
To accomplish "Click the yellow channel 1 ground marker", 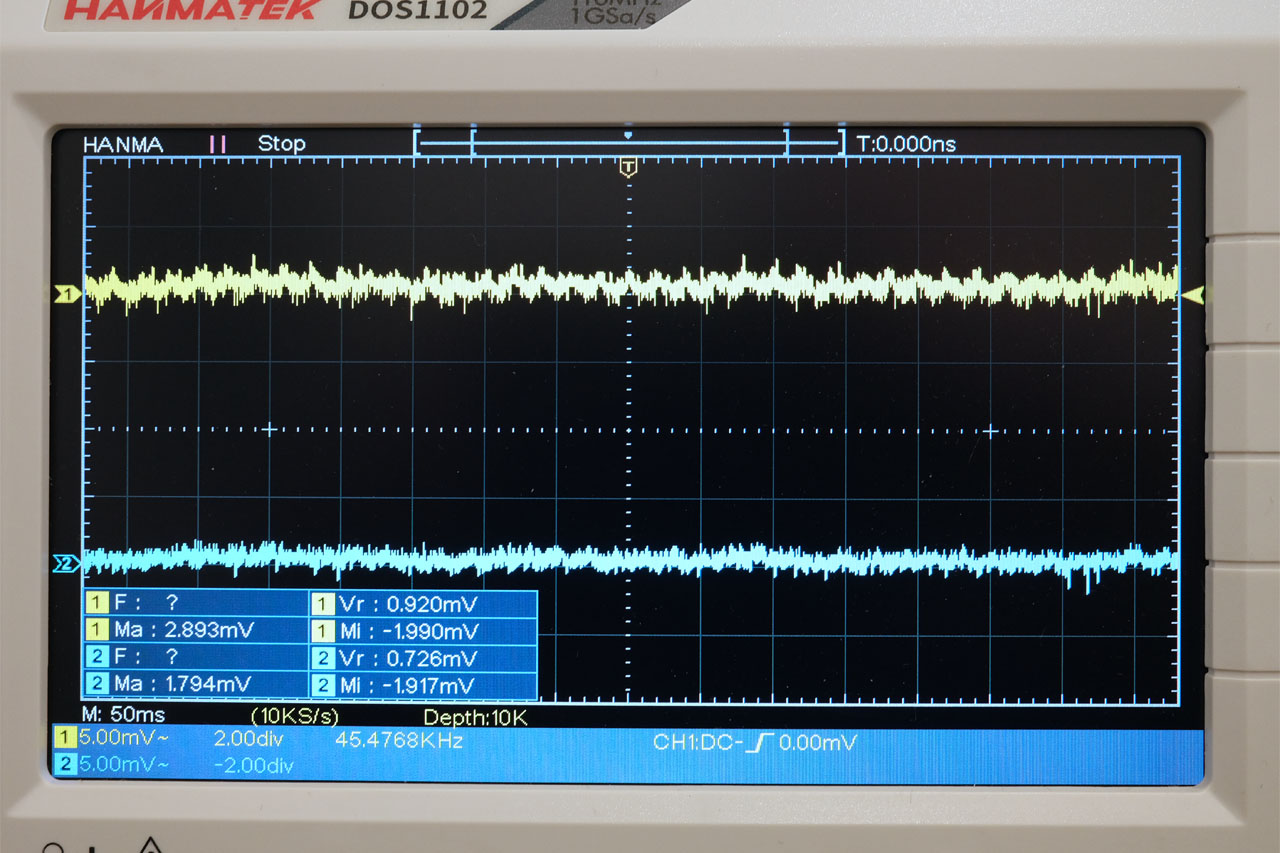I will coord(66,295).
